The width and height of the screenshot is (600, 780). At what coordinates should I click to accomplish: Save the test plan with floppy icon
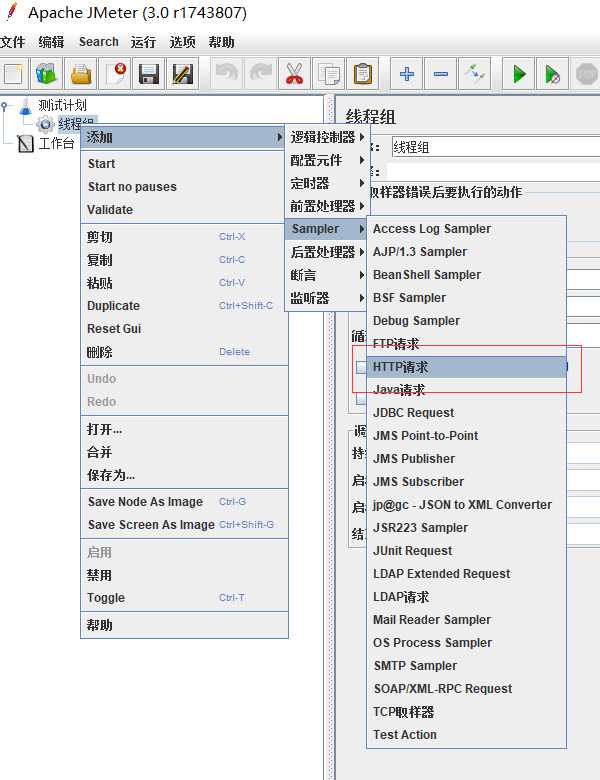[149, 75]
